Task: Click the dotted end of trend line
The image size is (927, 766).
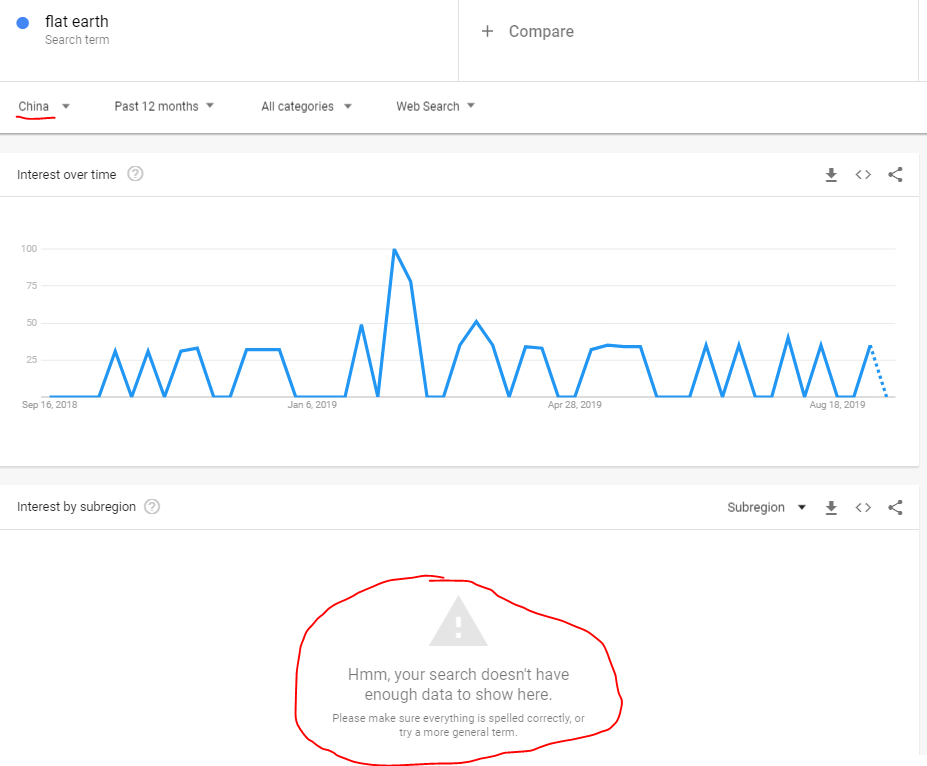Action: point(879,372)
